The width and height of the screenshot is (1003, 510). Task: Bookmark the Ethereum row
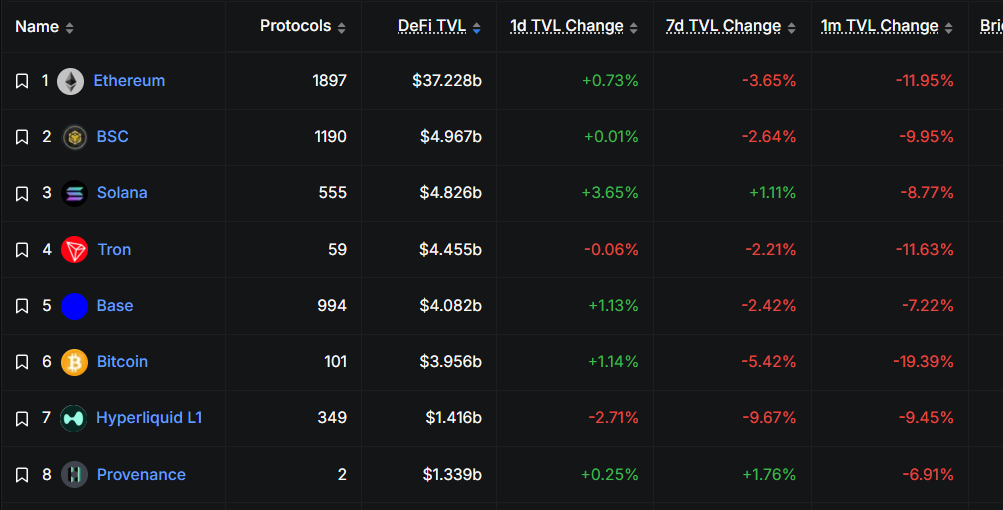(x=22, y=81)
